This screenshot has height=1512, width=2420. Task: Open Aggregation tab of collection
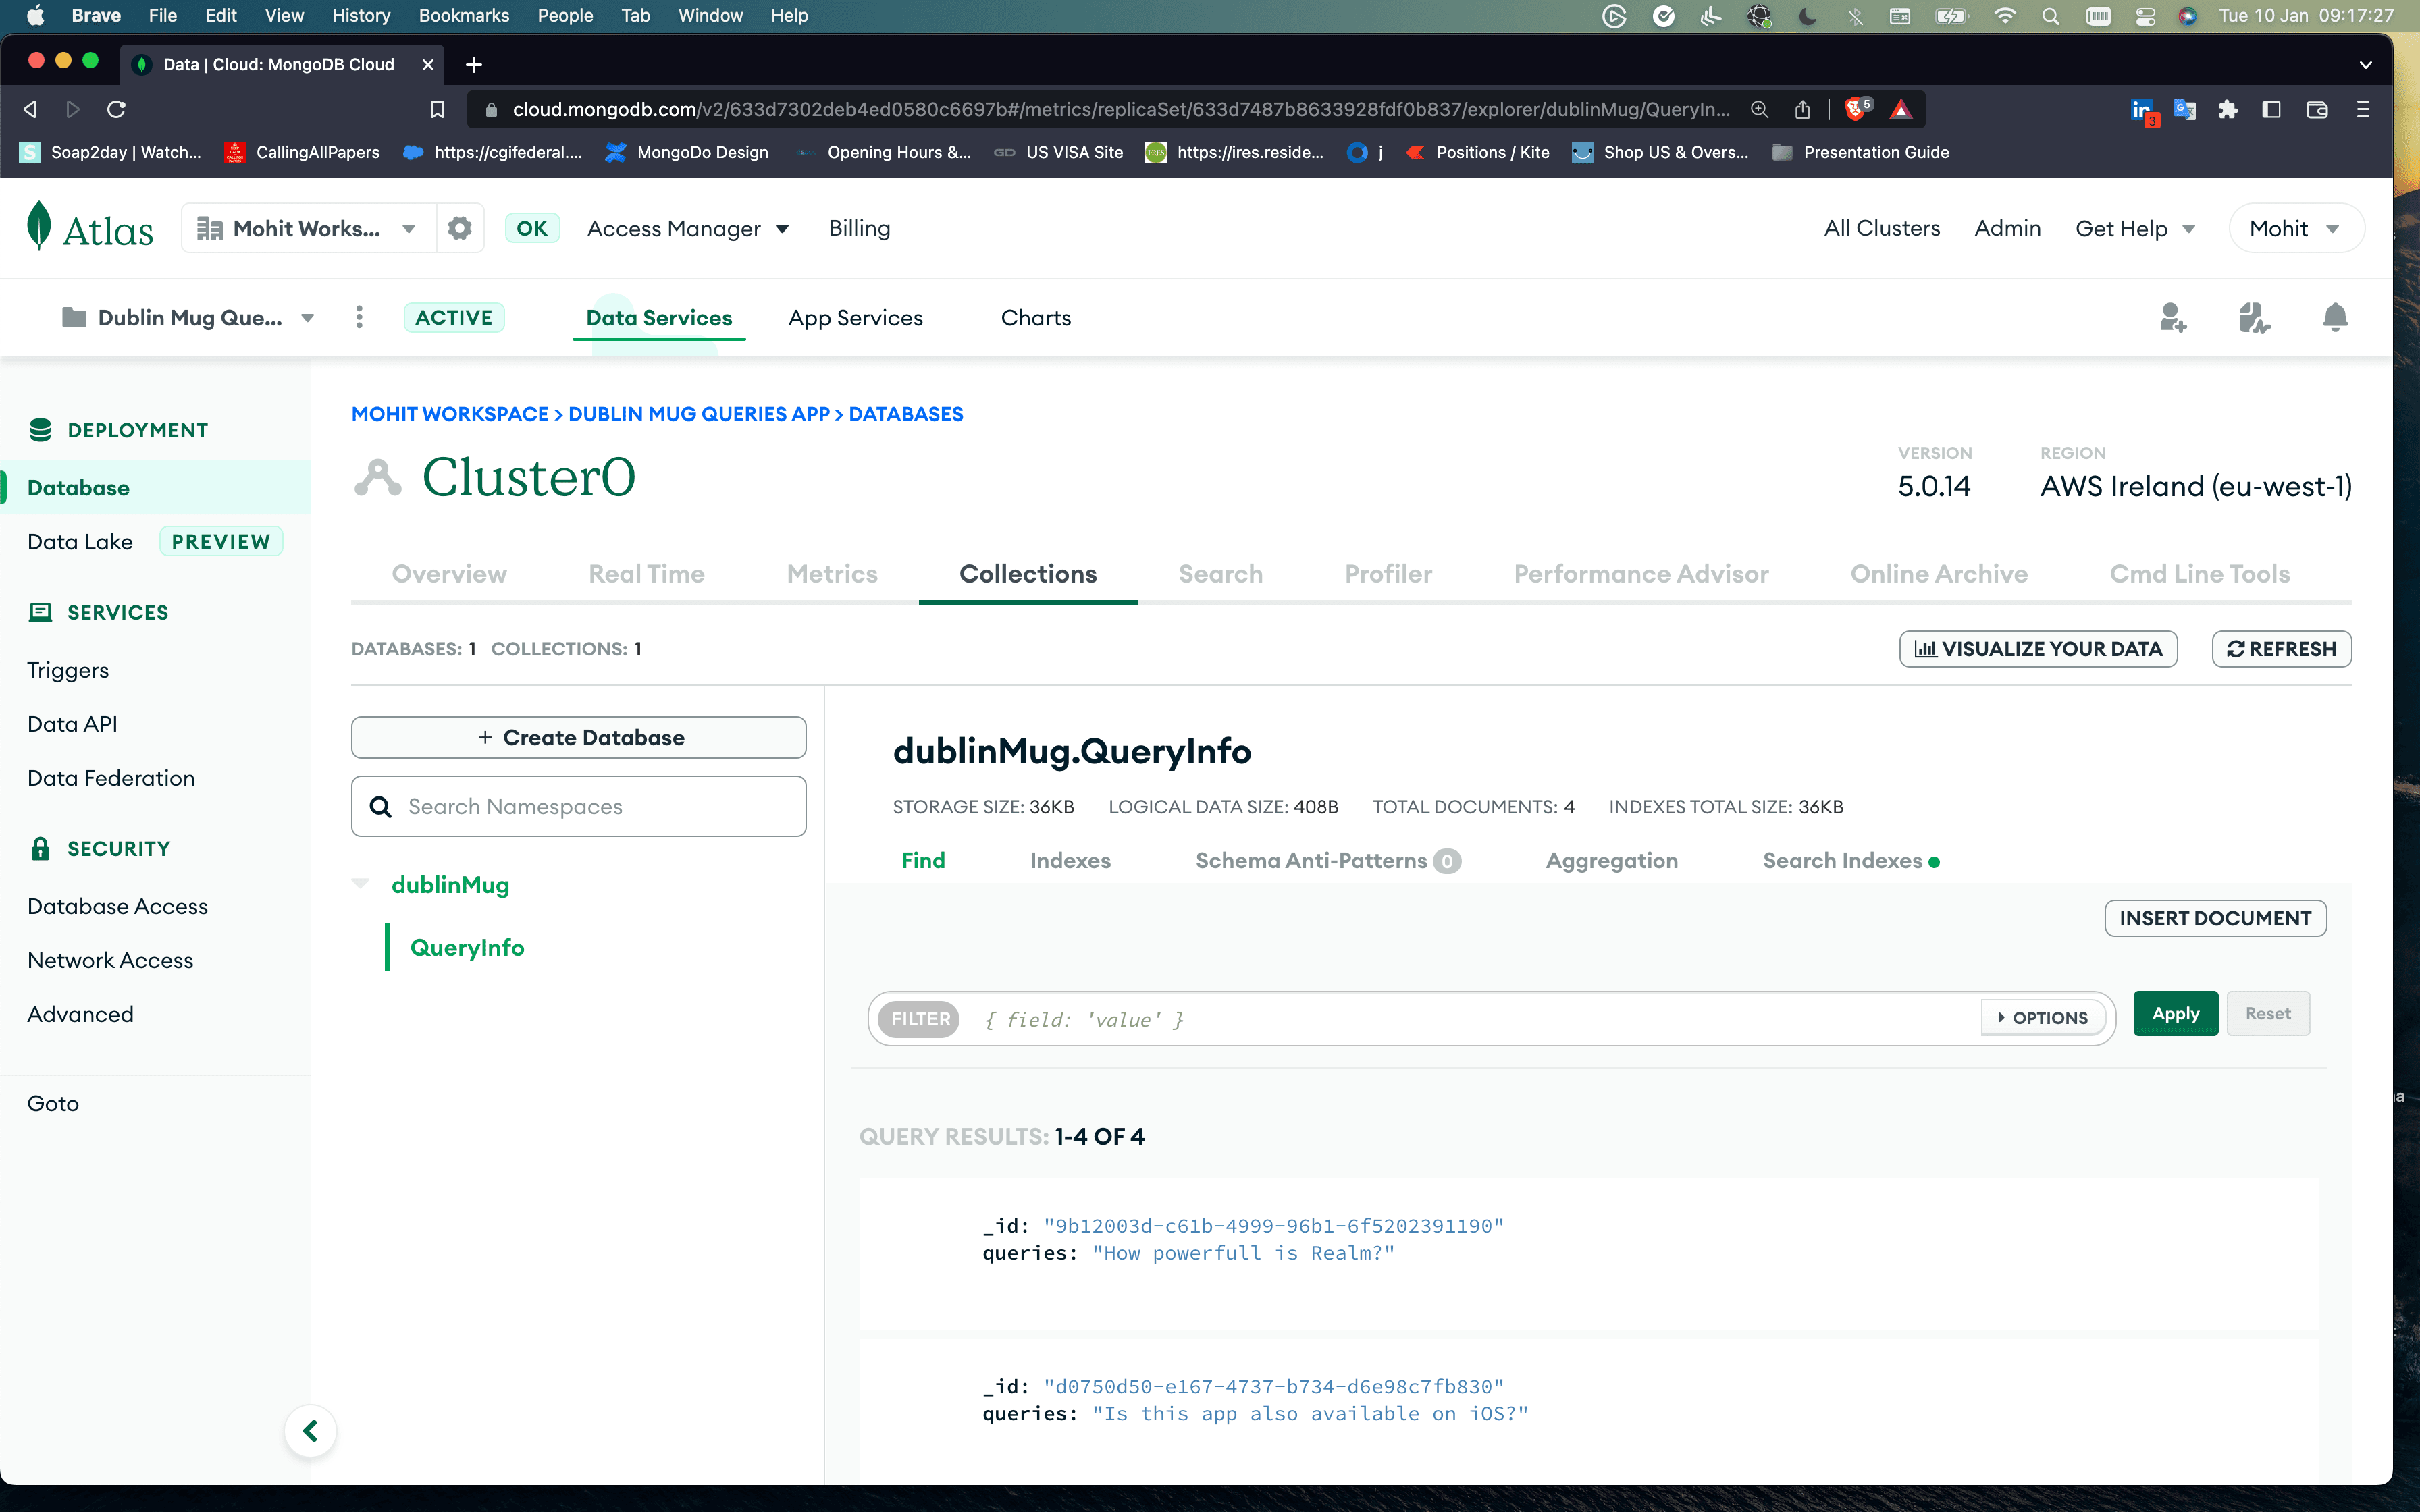coord(1612,860)
